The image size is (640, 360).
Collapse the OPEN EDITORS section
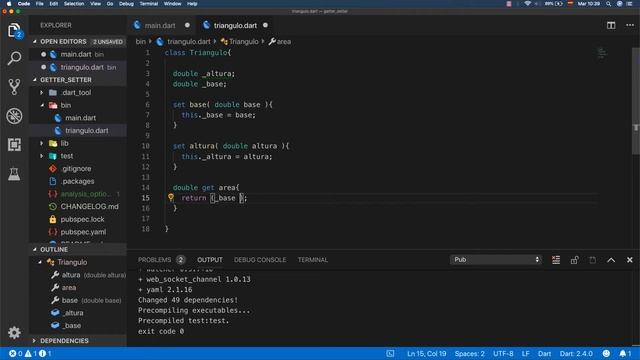click(x=78, y=42)
